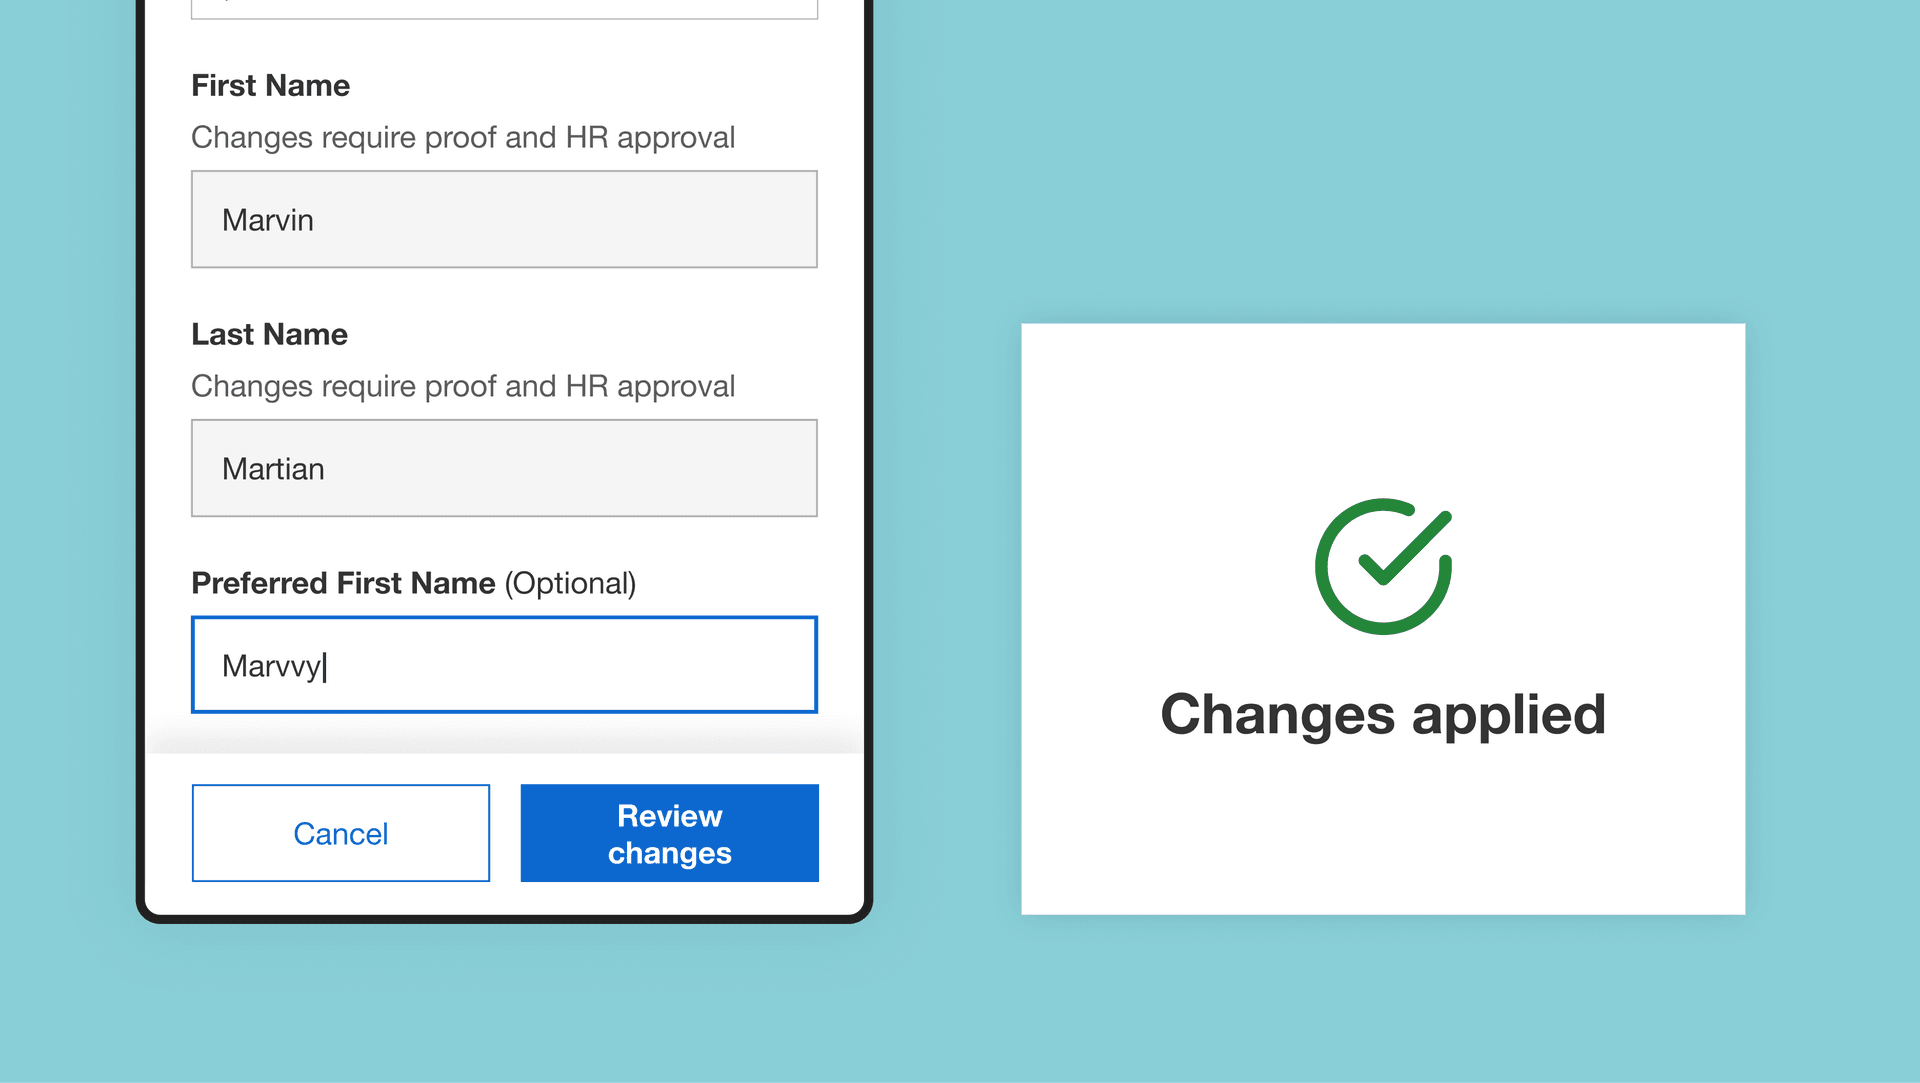Screen dimensions: 1920x1083
Task: Click the word Marvvy in the focused field
Action: click(271, 666)
